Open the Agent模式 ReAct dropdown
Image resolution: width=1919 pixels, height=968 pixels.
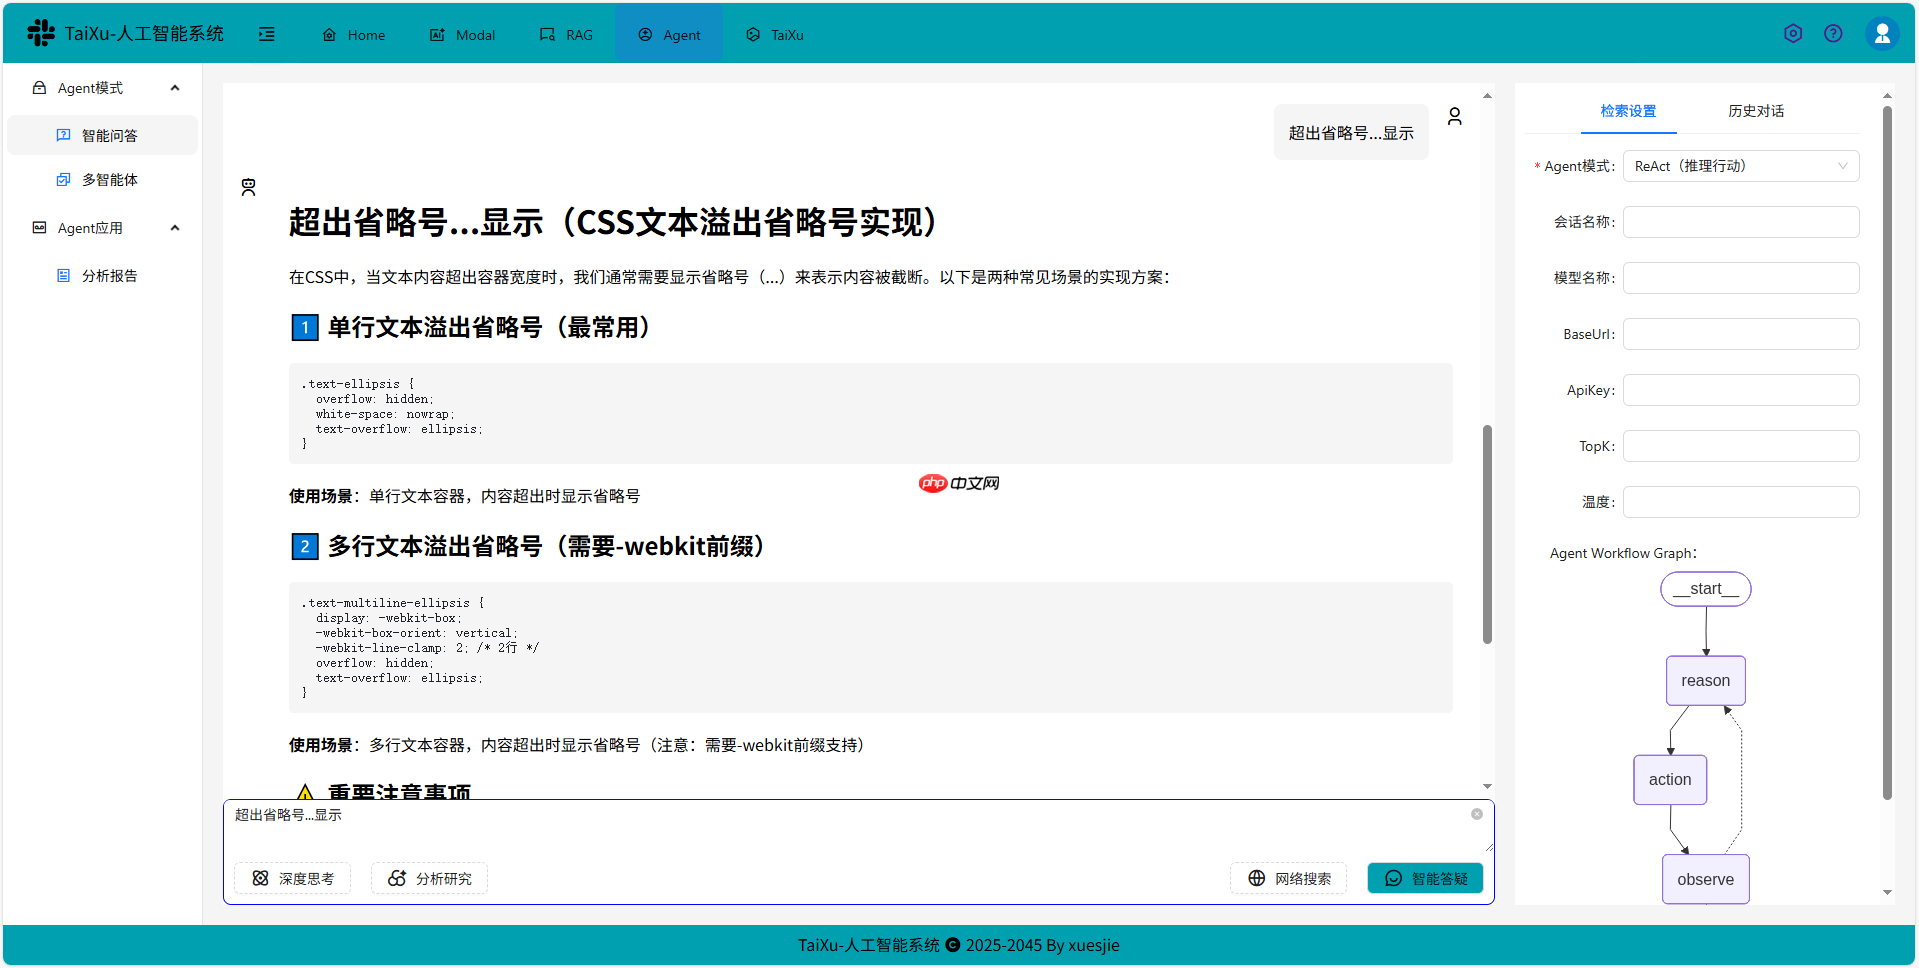tap(1740, 166)
